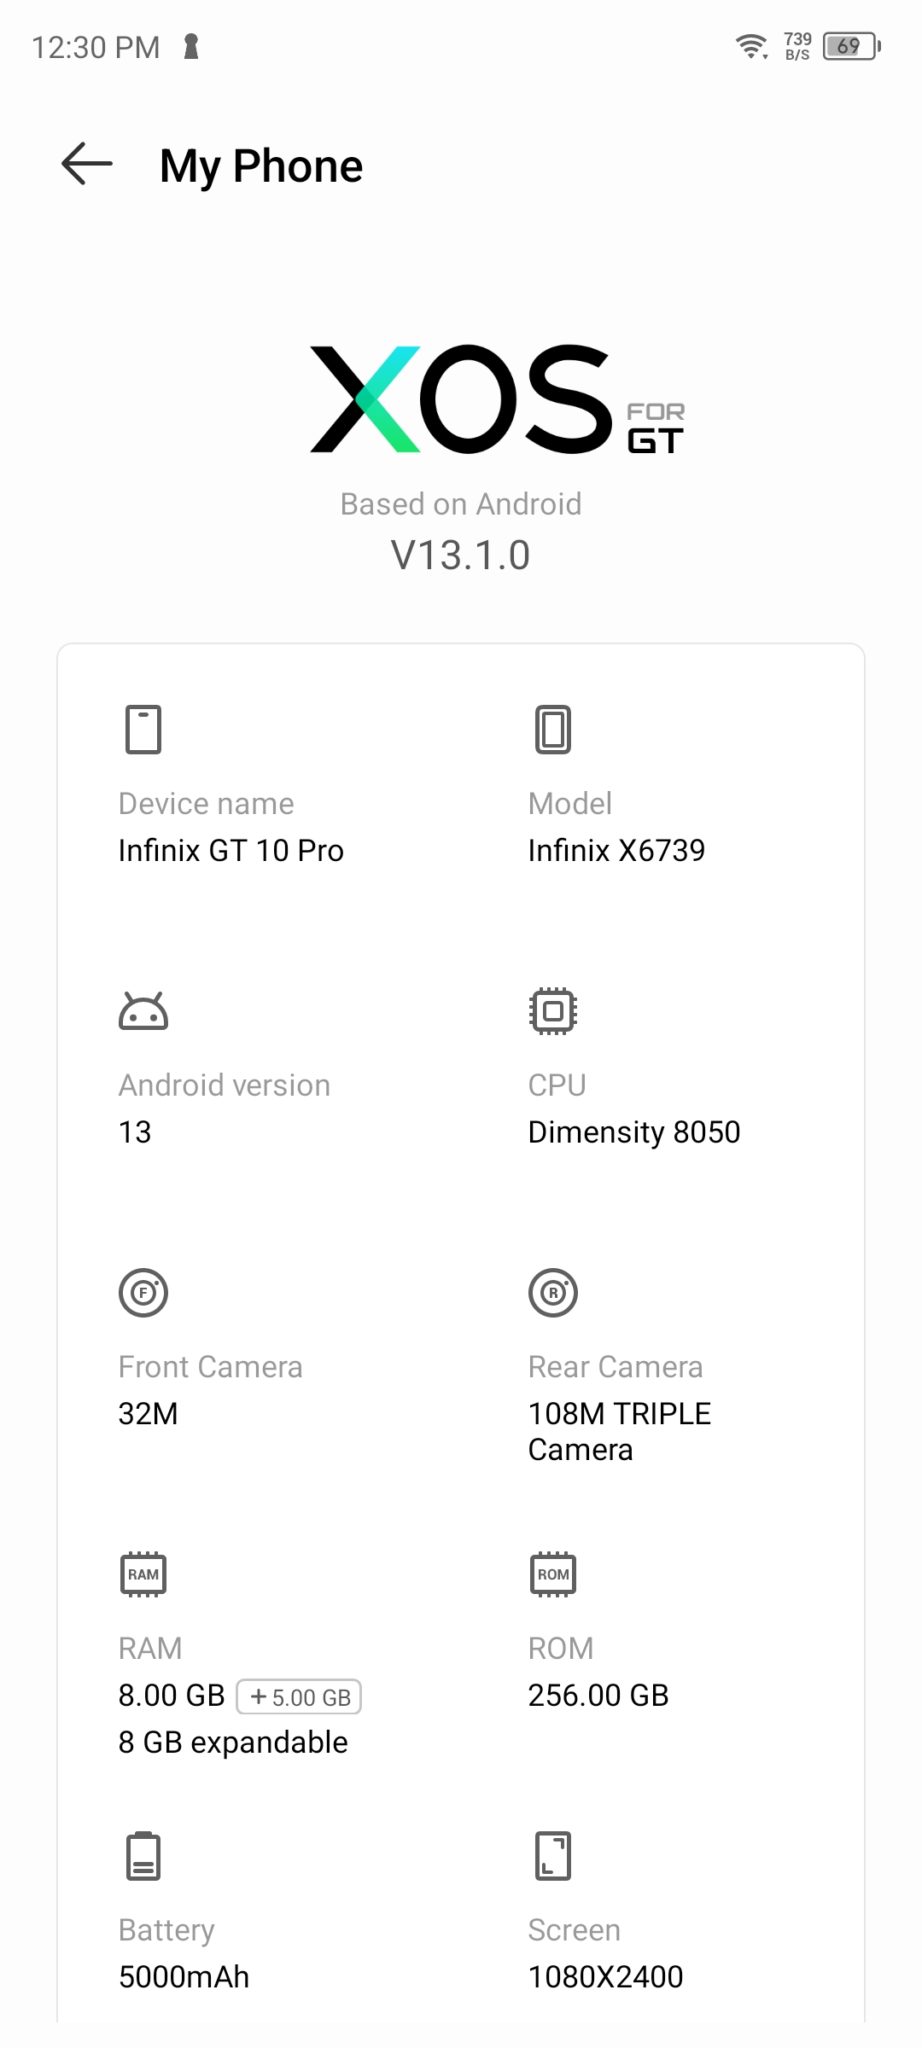The image size is (922, 2048).
Task: Tap the ROM chip icon
Action: point(553,1574)
